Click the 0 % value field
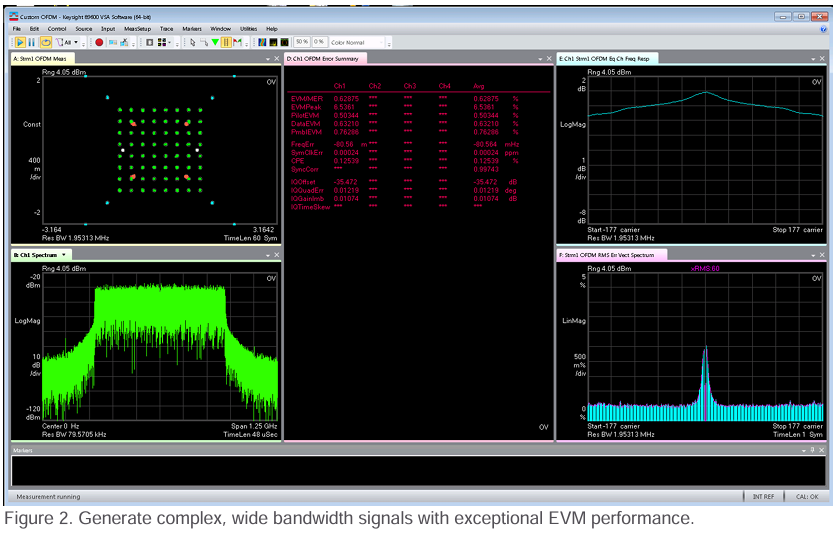839x533 pixels. [319, 42]
